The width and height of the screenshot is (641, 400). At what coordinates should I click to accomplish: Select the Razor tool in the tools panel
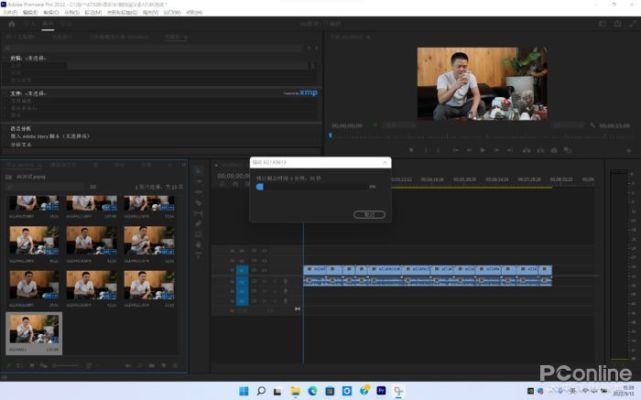coord(198,203)
